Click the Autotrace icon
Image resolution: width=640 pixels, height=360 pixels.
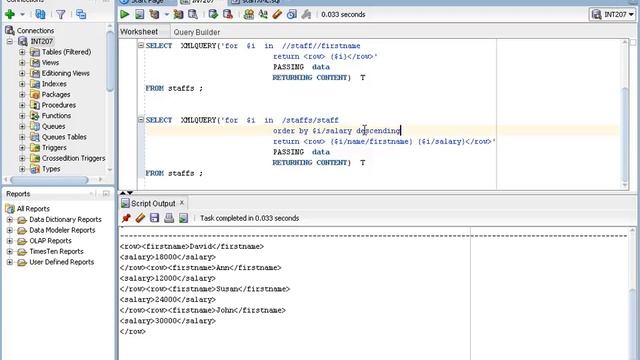(x=178, y=14)
